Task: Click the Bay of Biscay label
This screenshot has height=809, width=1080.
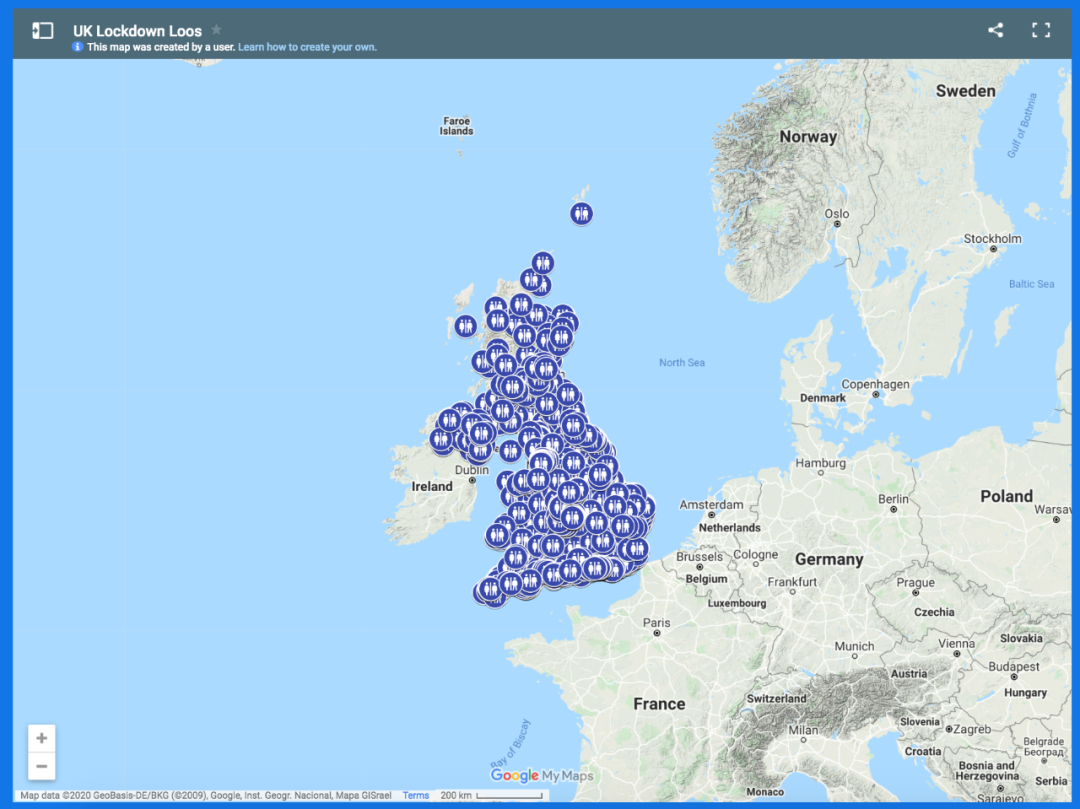Action: [510, 744]
